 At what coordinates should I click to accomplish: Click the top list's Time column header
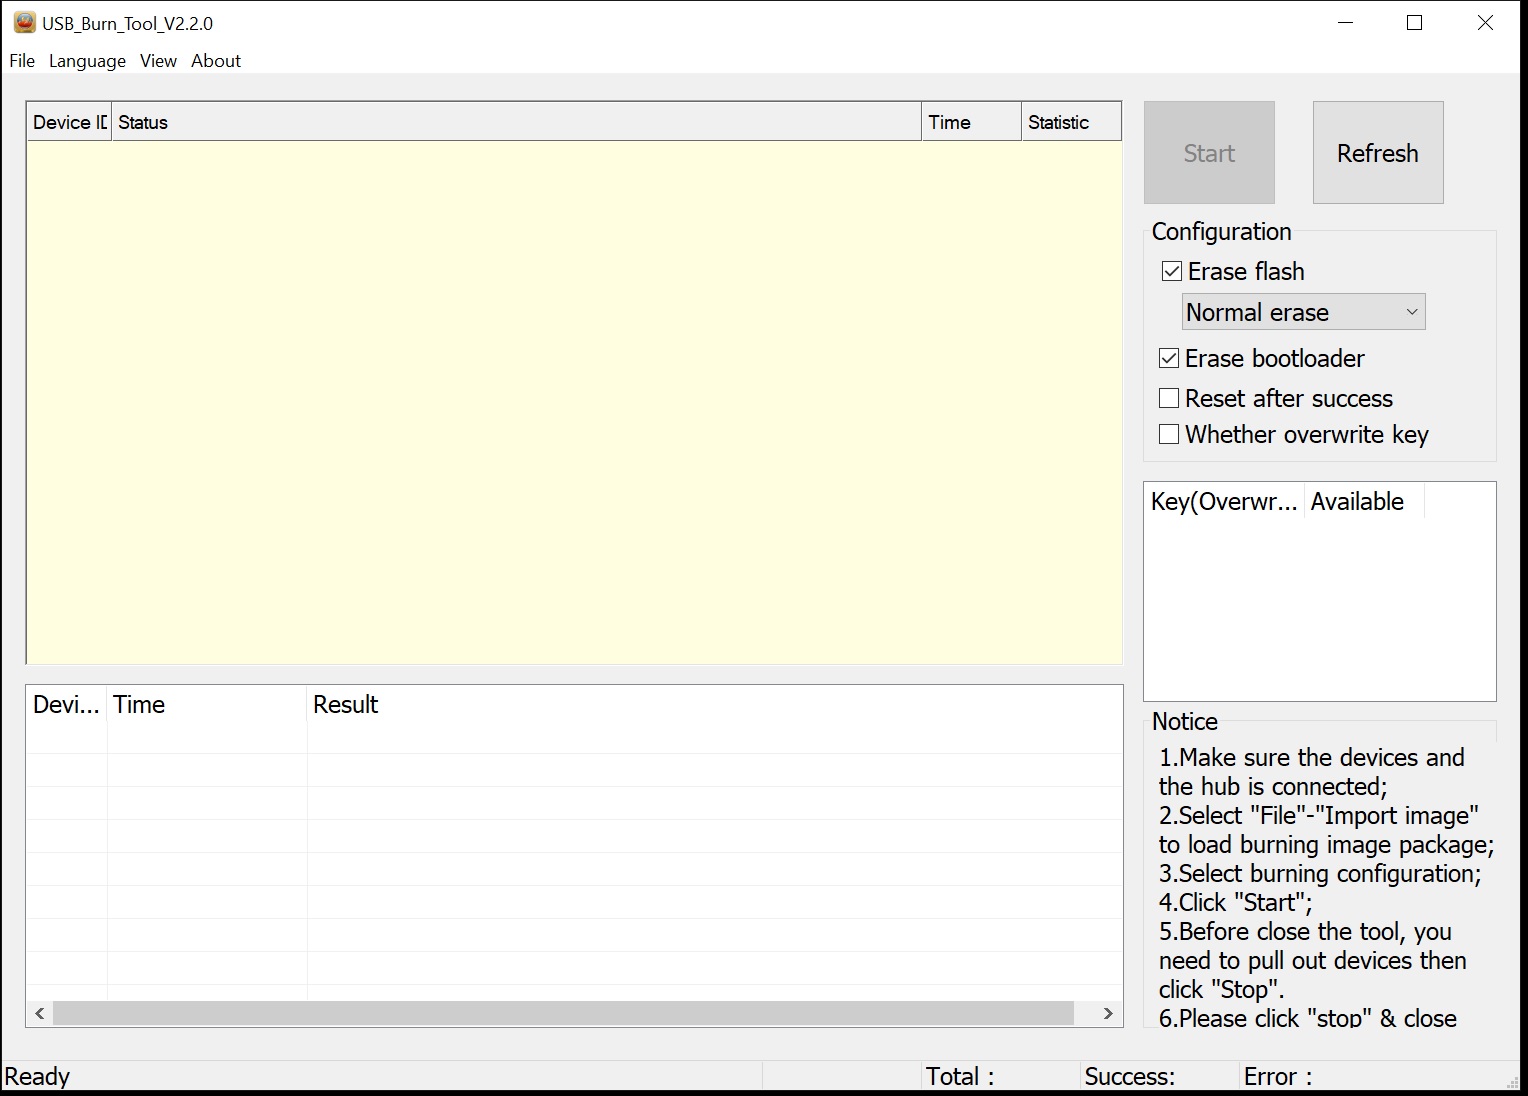971,122
